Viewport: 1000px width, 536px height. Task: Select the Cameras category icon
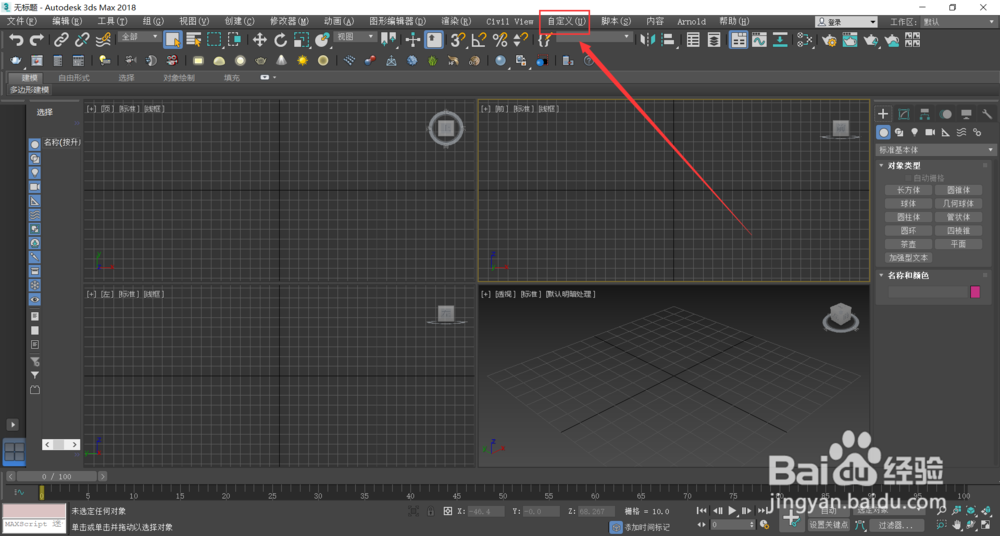930,132
